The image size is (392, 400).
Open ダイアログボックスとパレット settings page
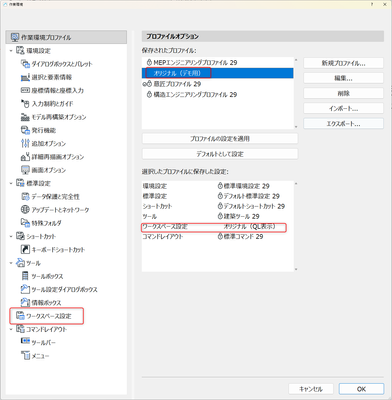[57, 64]
